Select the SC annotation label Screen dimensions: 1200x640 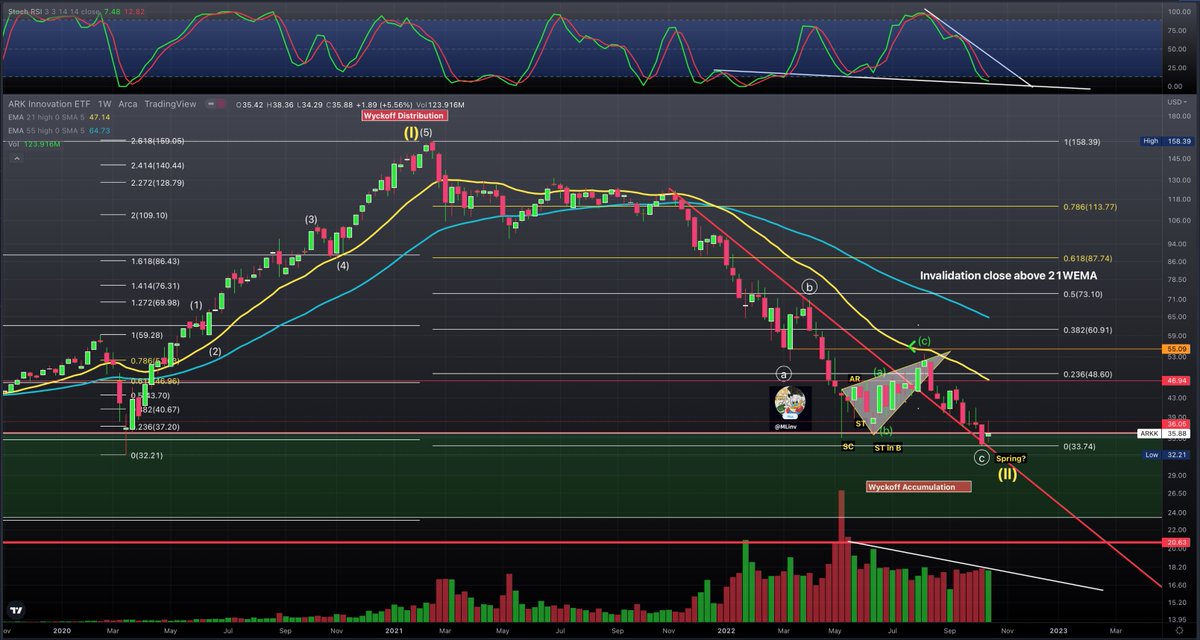point(848,446)
